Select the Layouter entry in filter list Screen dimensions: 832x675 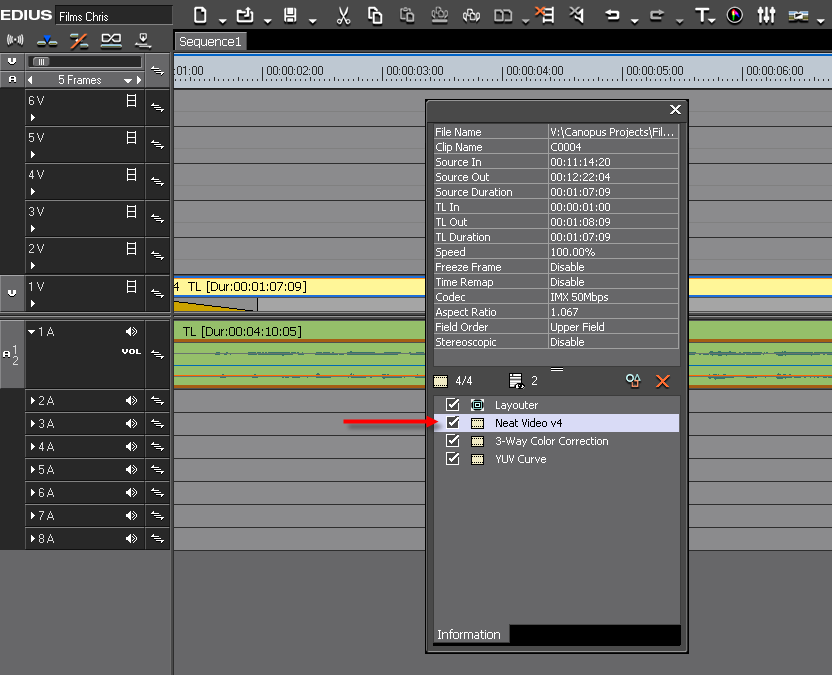516,405
